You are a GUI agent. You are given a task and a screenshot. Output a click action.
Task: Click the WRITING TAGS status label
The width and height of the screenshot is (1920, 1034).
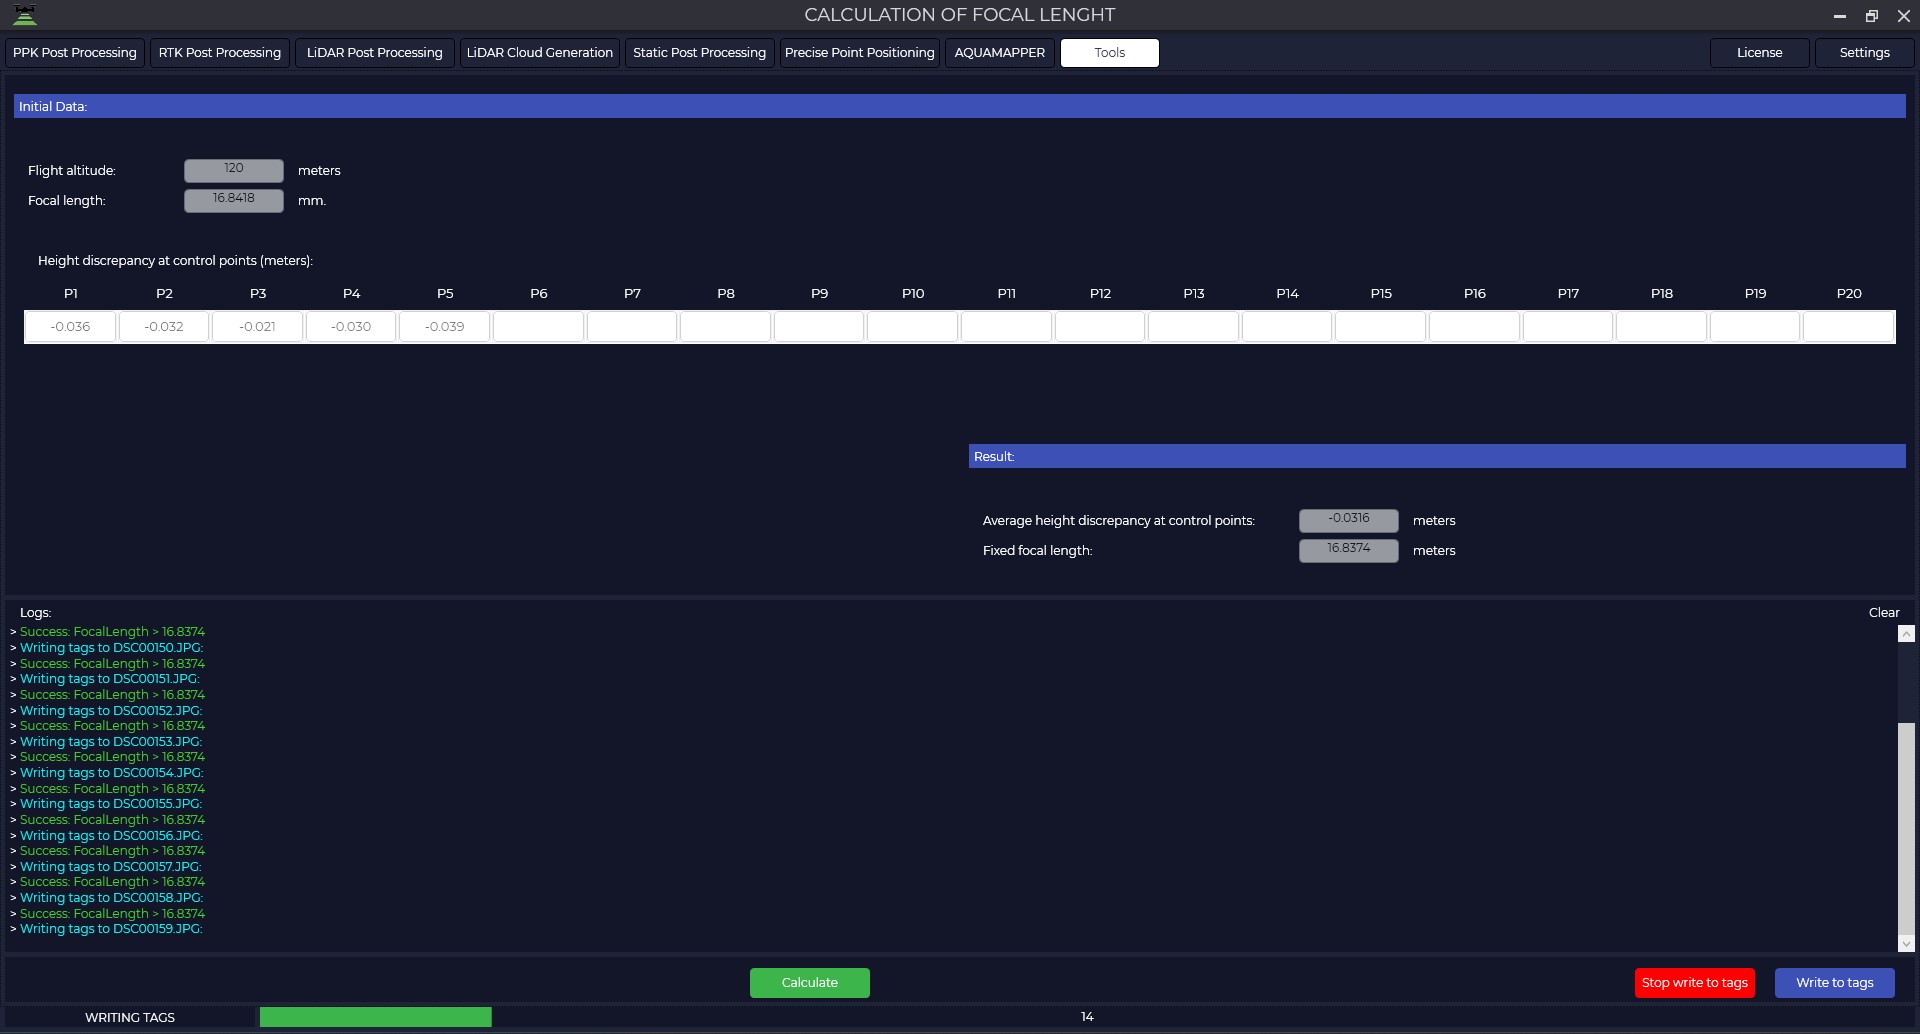tap(130, 1017)
